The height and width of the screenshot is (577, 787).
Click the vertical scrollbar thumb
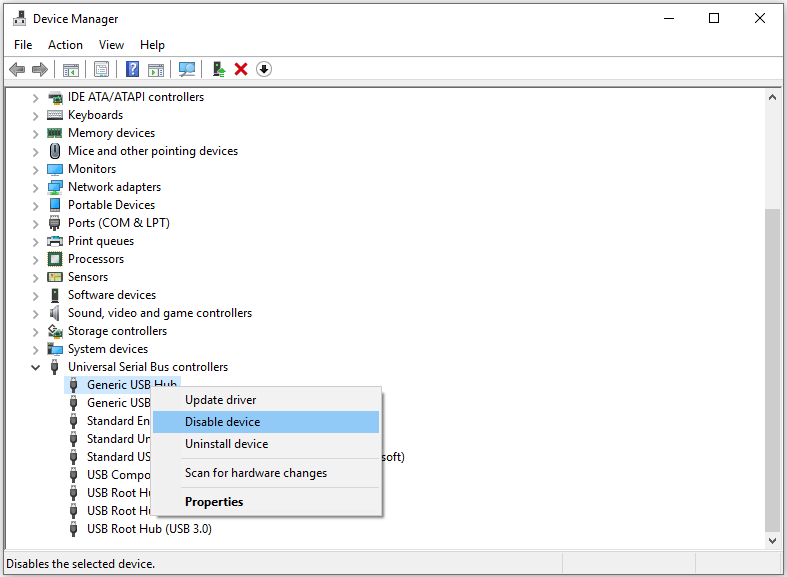(772, 370)
